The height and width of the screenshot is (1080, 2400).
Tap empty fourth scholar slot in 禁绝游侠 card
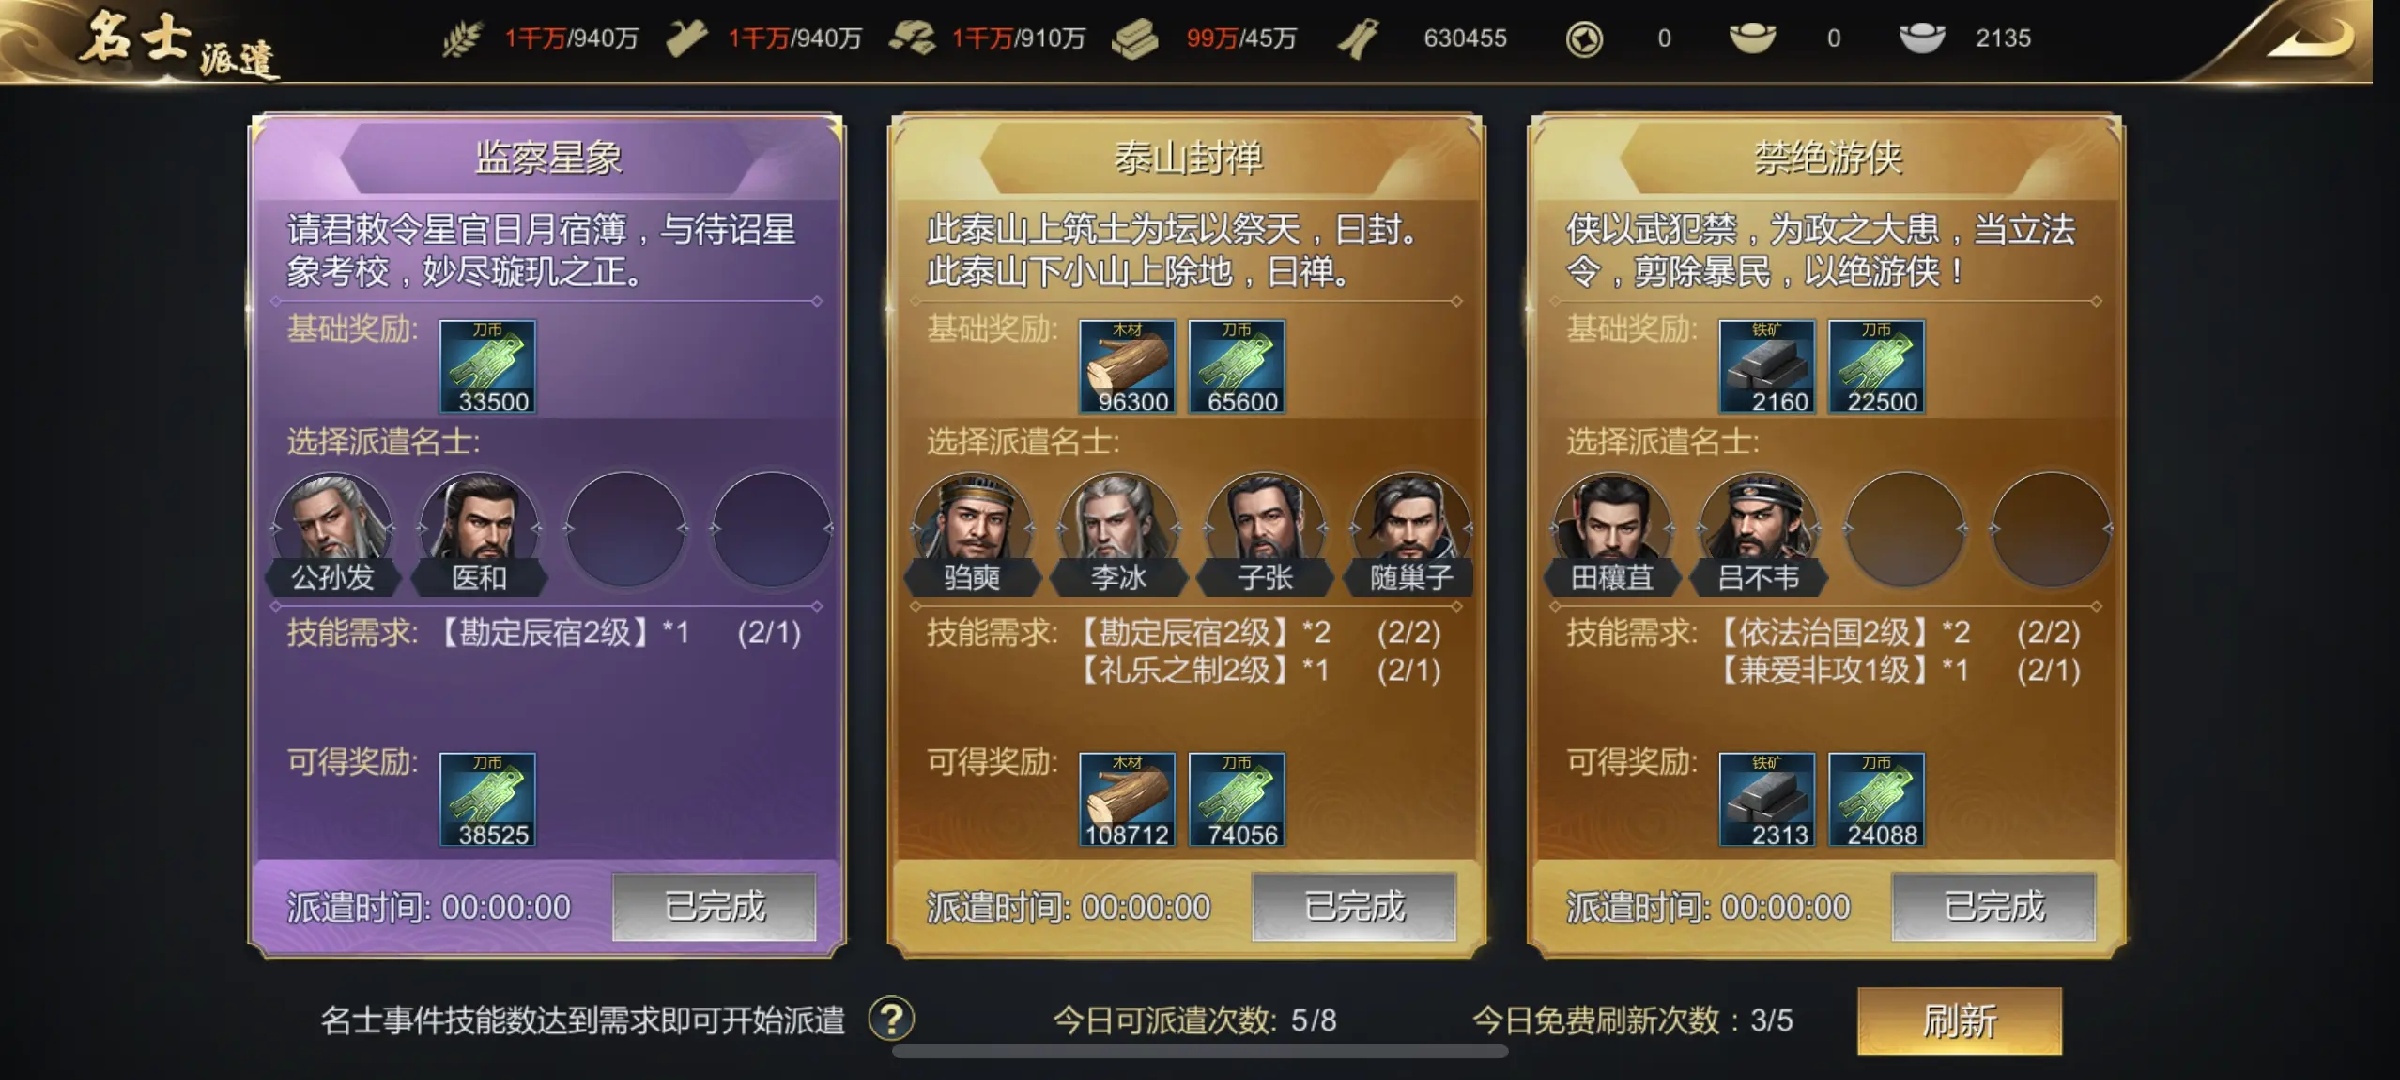tap(2050, 528)
